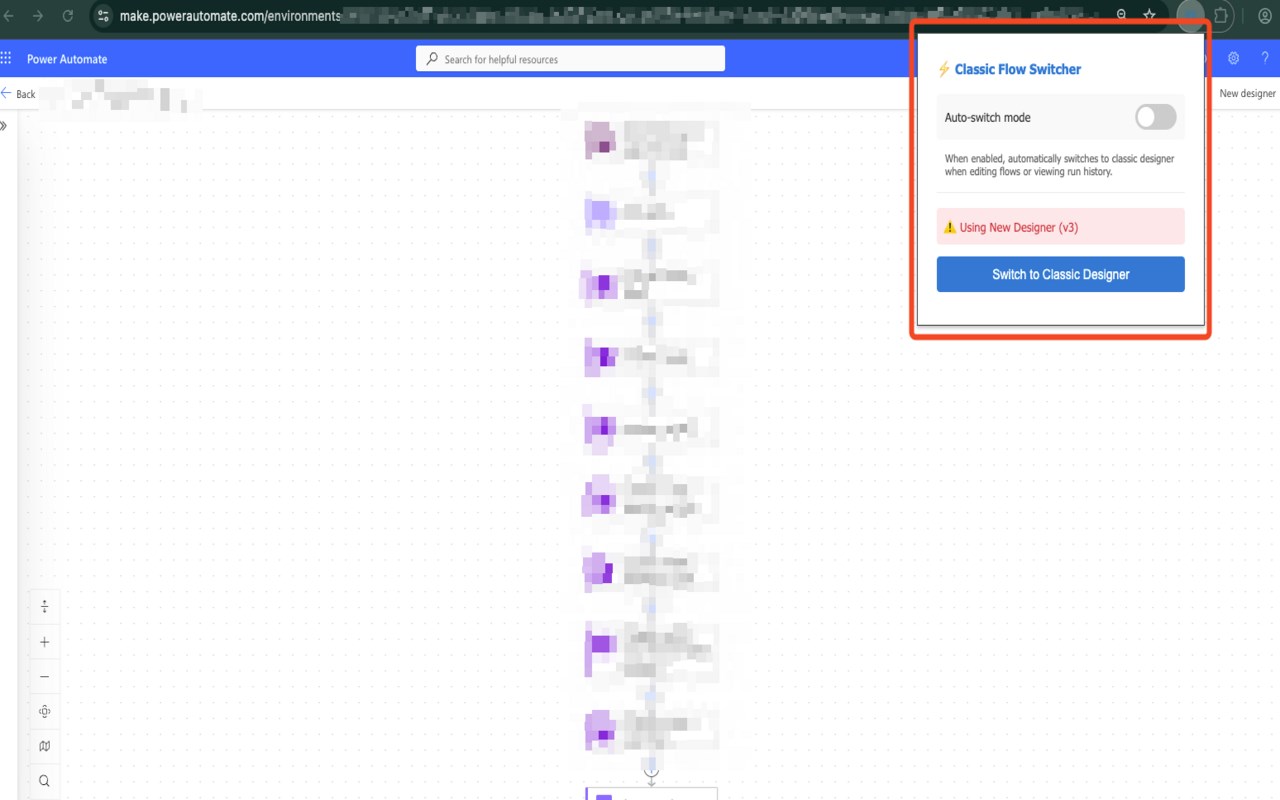Click the Power Automate home title
This screenshot has width=1280, height=800.
click(67, 59)
